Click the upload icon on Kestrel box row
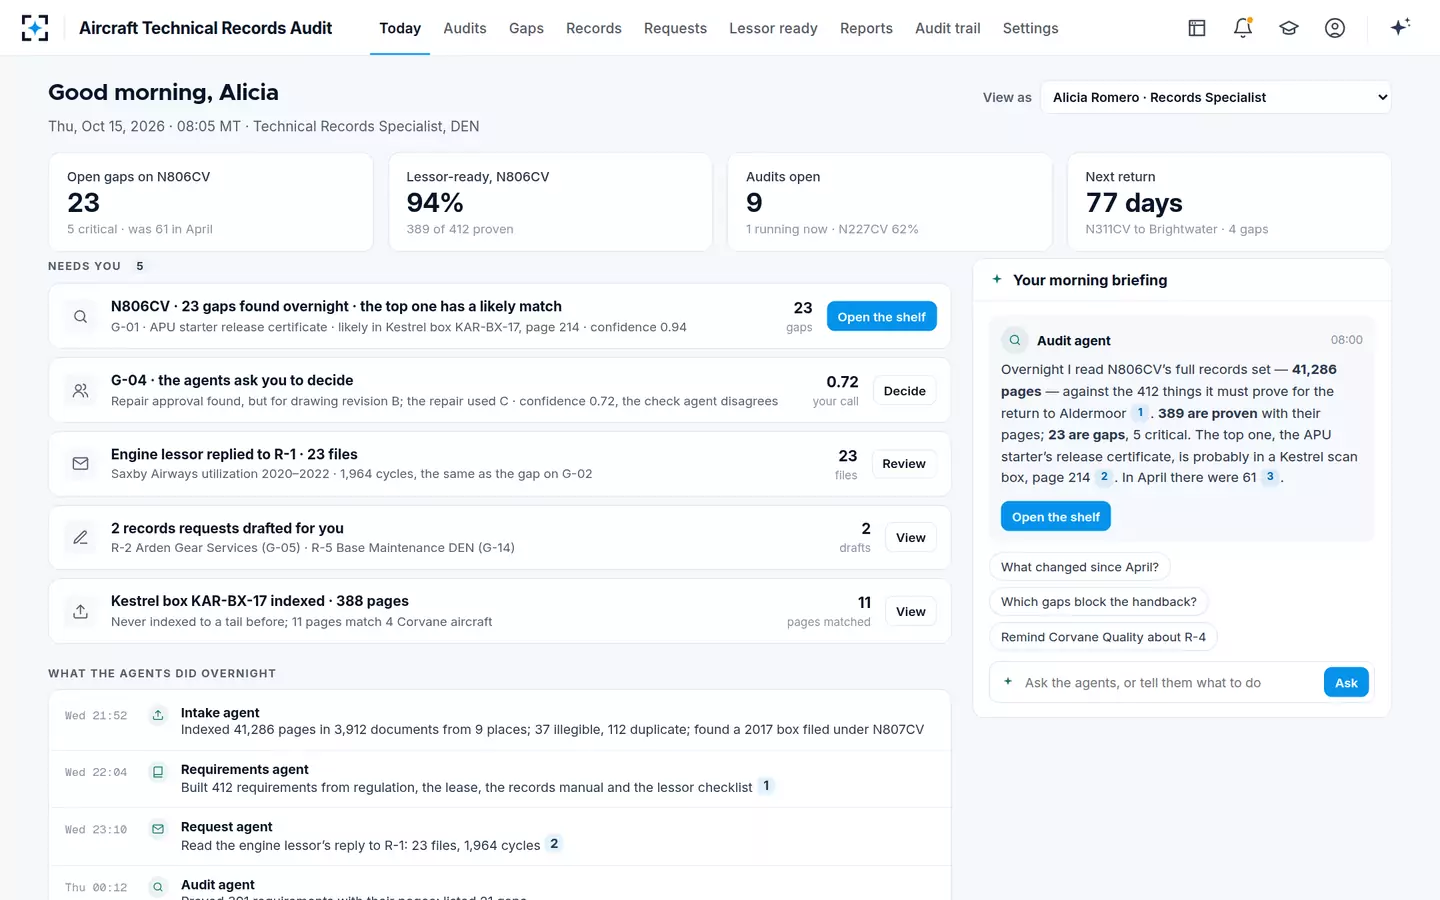 [80, 611]
